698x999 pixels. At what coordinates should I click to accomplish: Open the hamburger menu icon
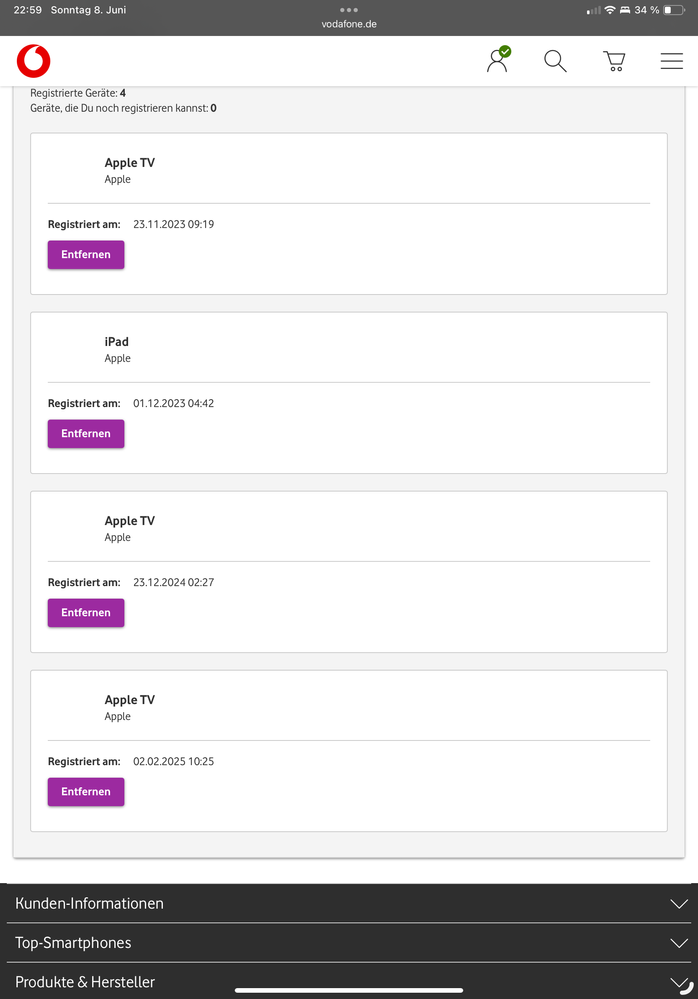[672, 61]
